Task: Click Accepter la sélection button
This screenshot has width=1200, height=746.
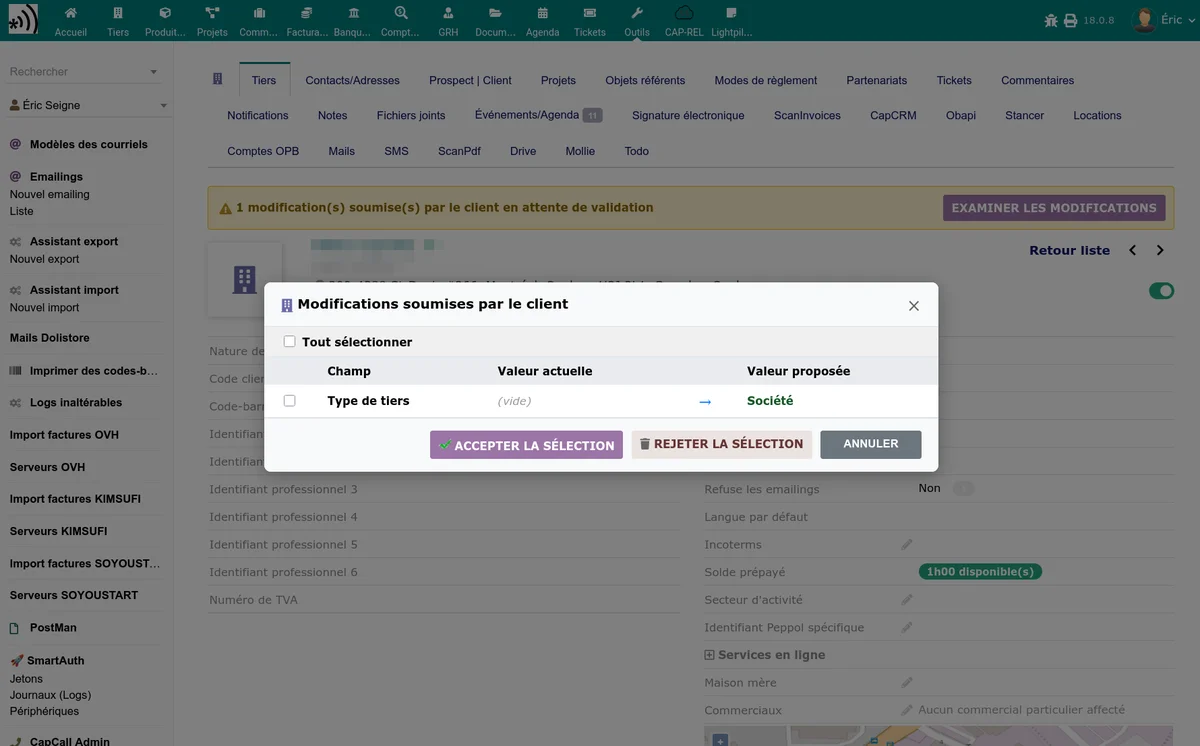Action: pyautogui.click(x=526, y=445)
